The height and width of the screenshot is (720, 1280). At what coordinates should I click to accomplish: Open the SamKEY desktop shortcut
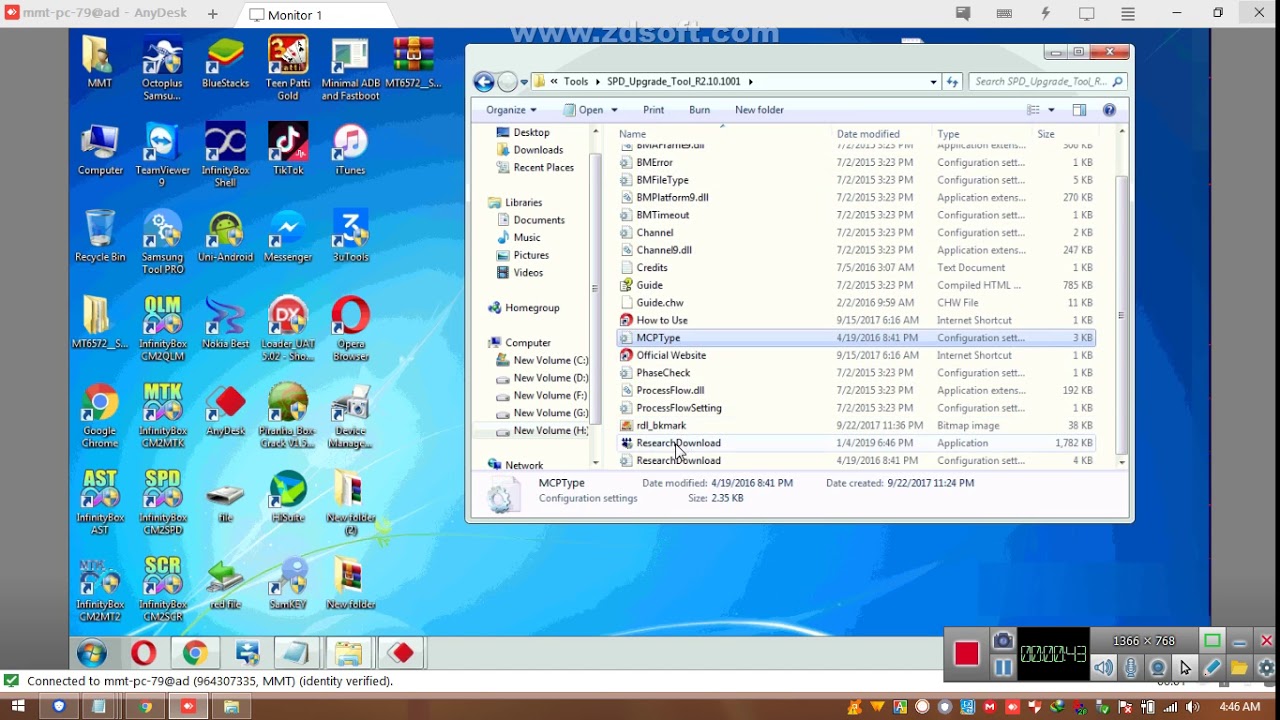(x=288, y=584)
